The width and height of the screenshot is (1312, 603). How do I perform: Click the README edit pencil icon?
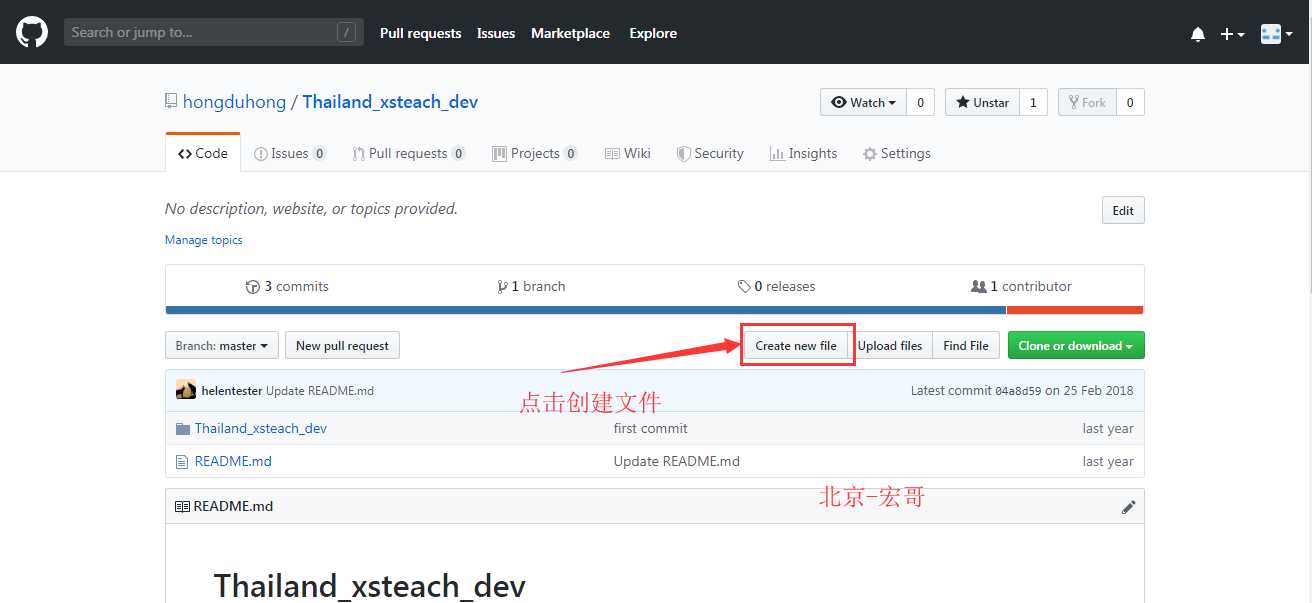(x=1129, y=507)
